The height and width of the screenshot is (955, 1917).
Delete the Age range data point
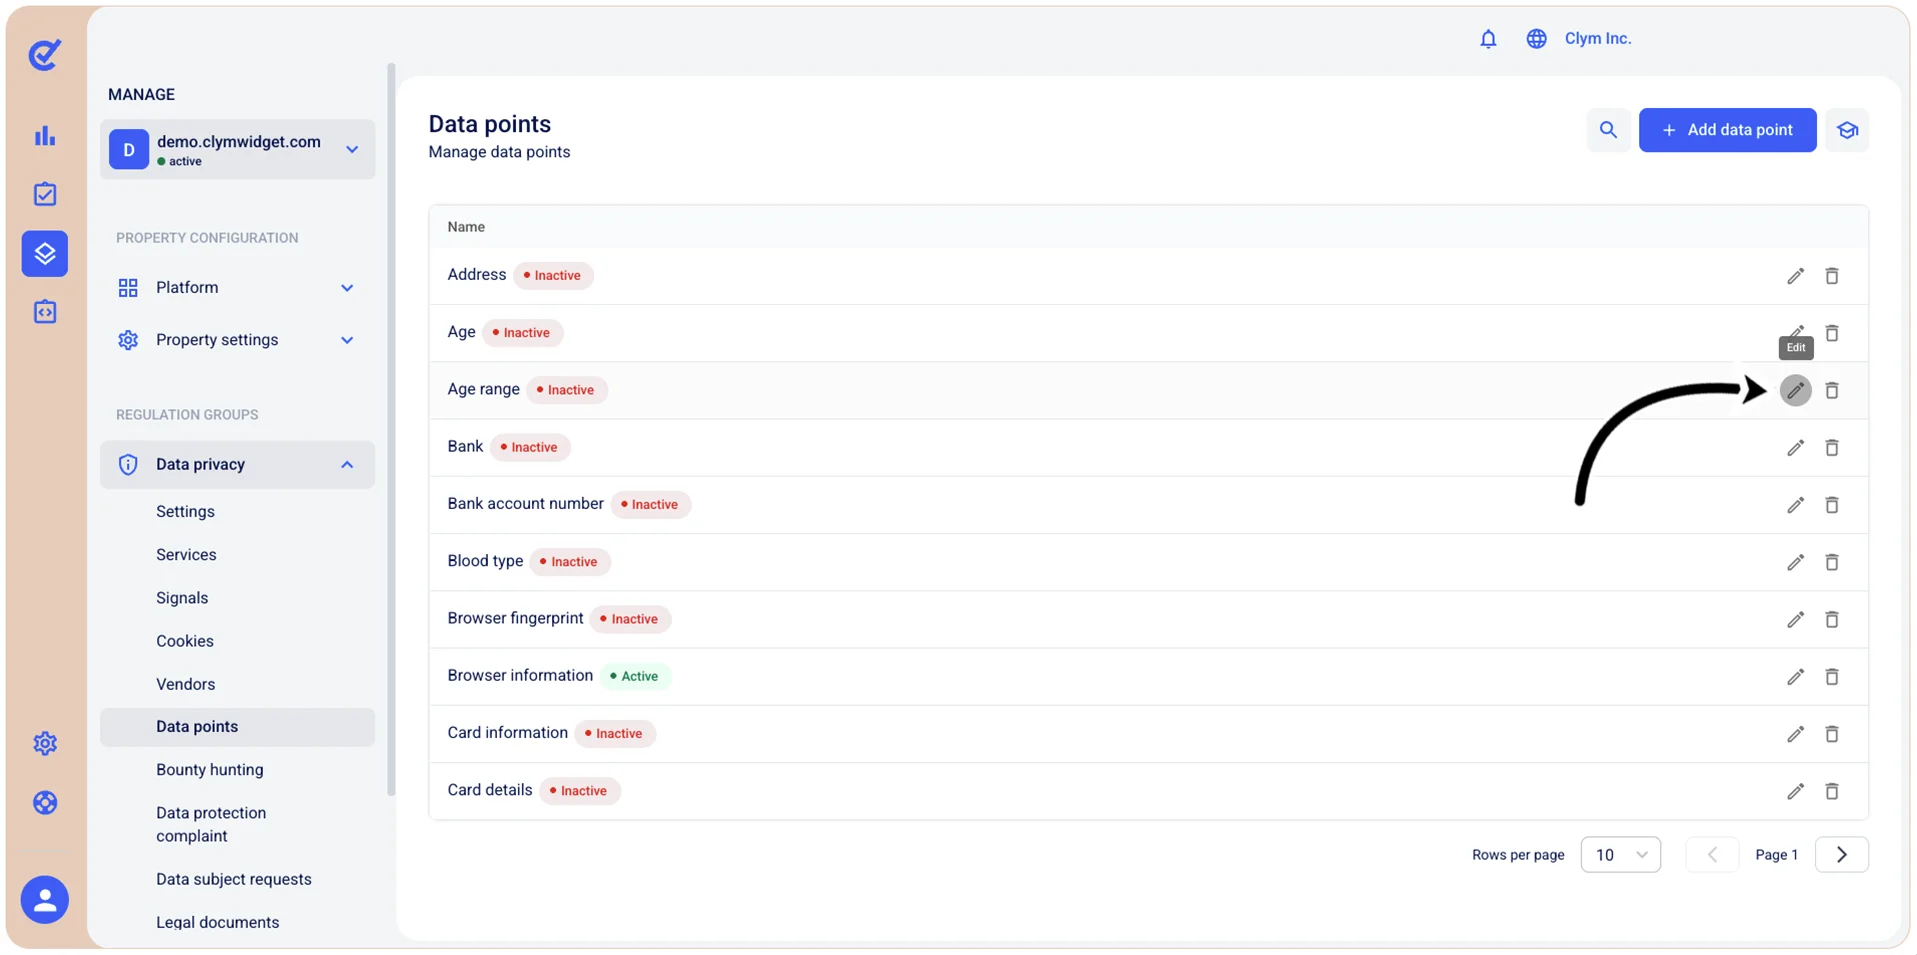click(x=1832, y=390)
